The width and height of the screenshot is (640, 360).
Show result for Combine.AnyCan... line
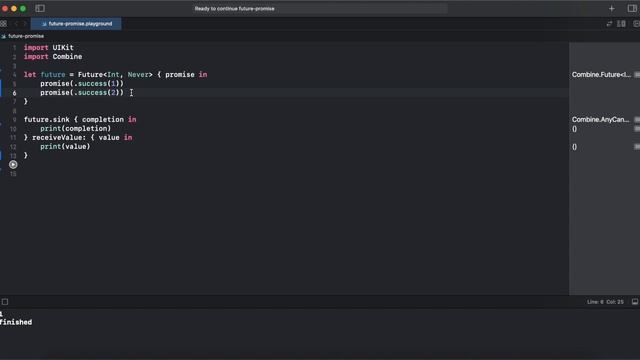(x=637, y=120)
